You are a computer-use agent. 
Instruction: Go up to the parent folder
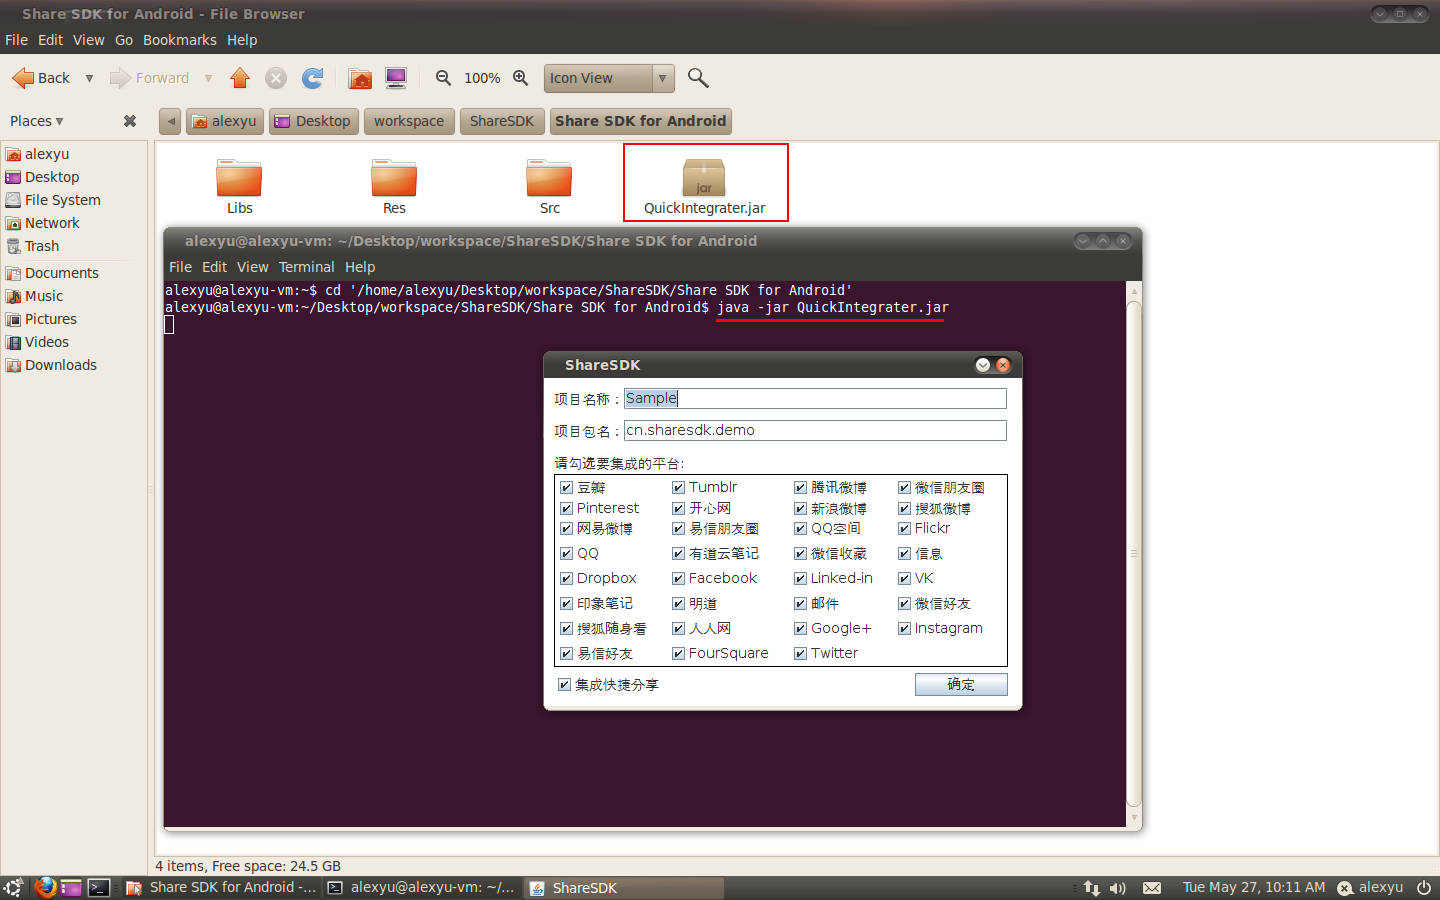tap(240, 78)
